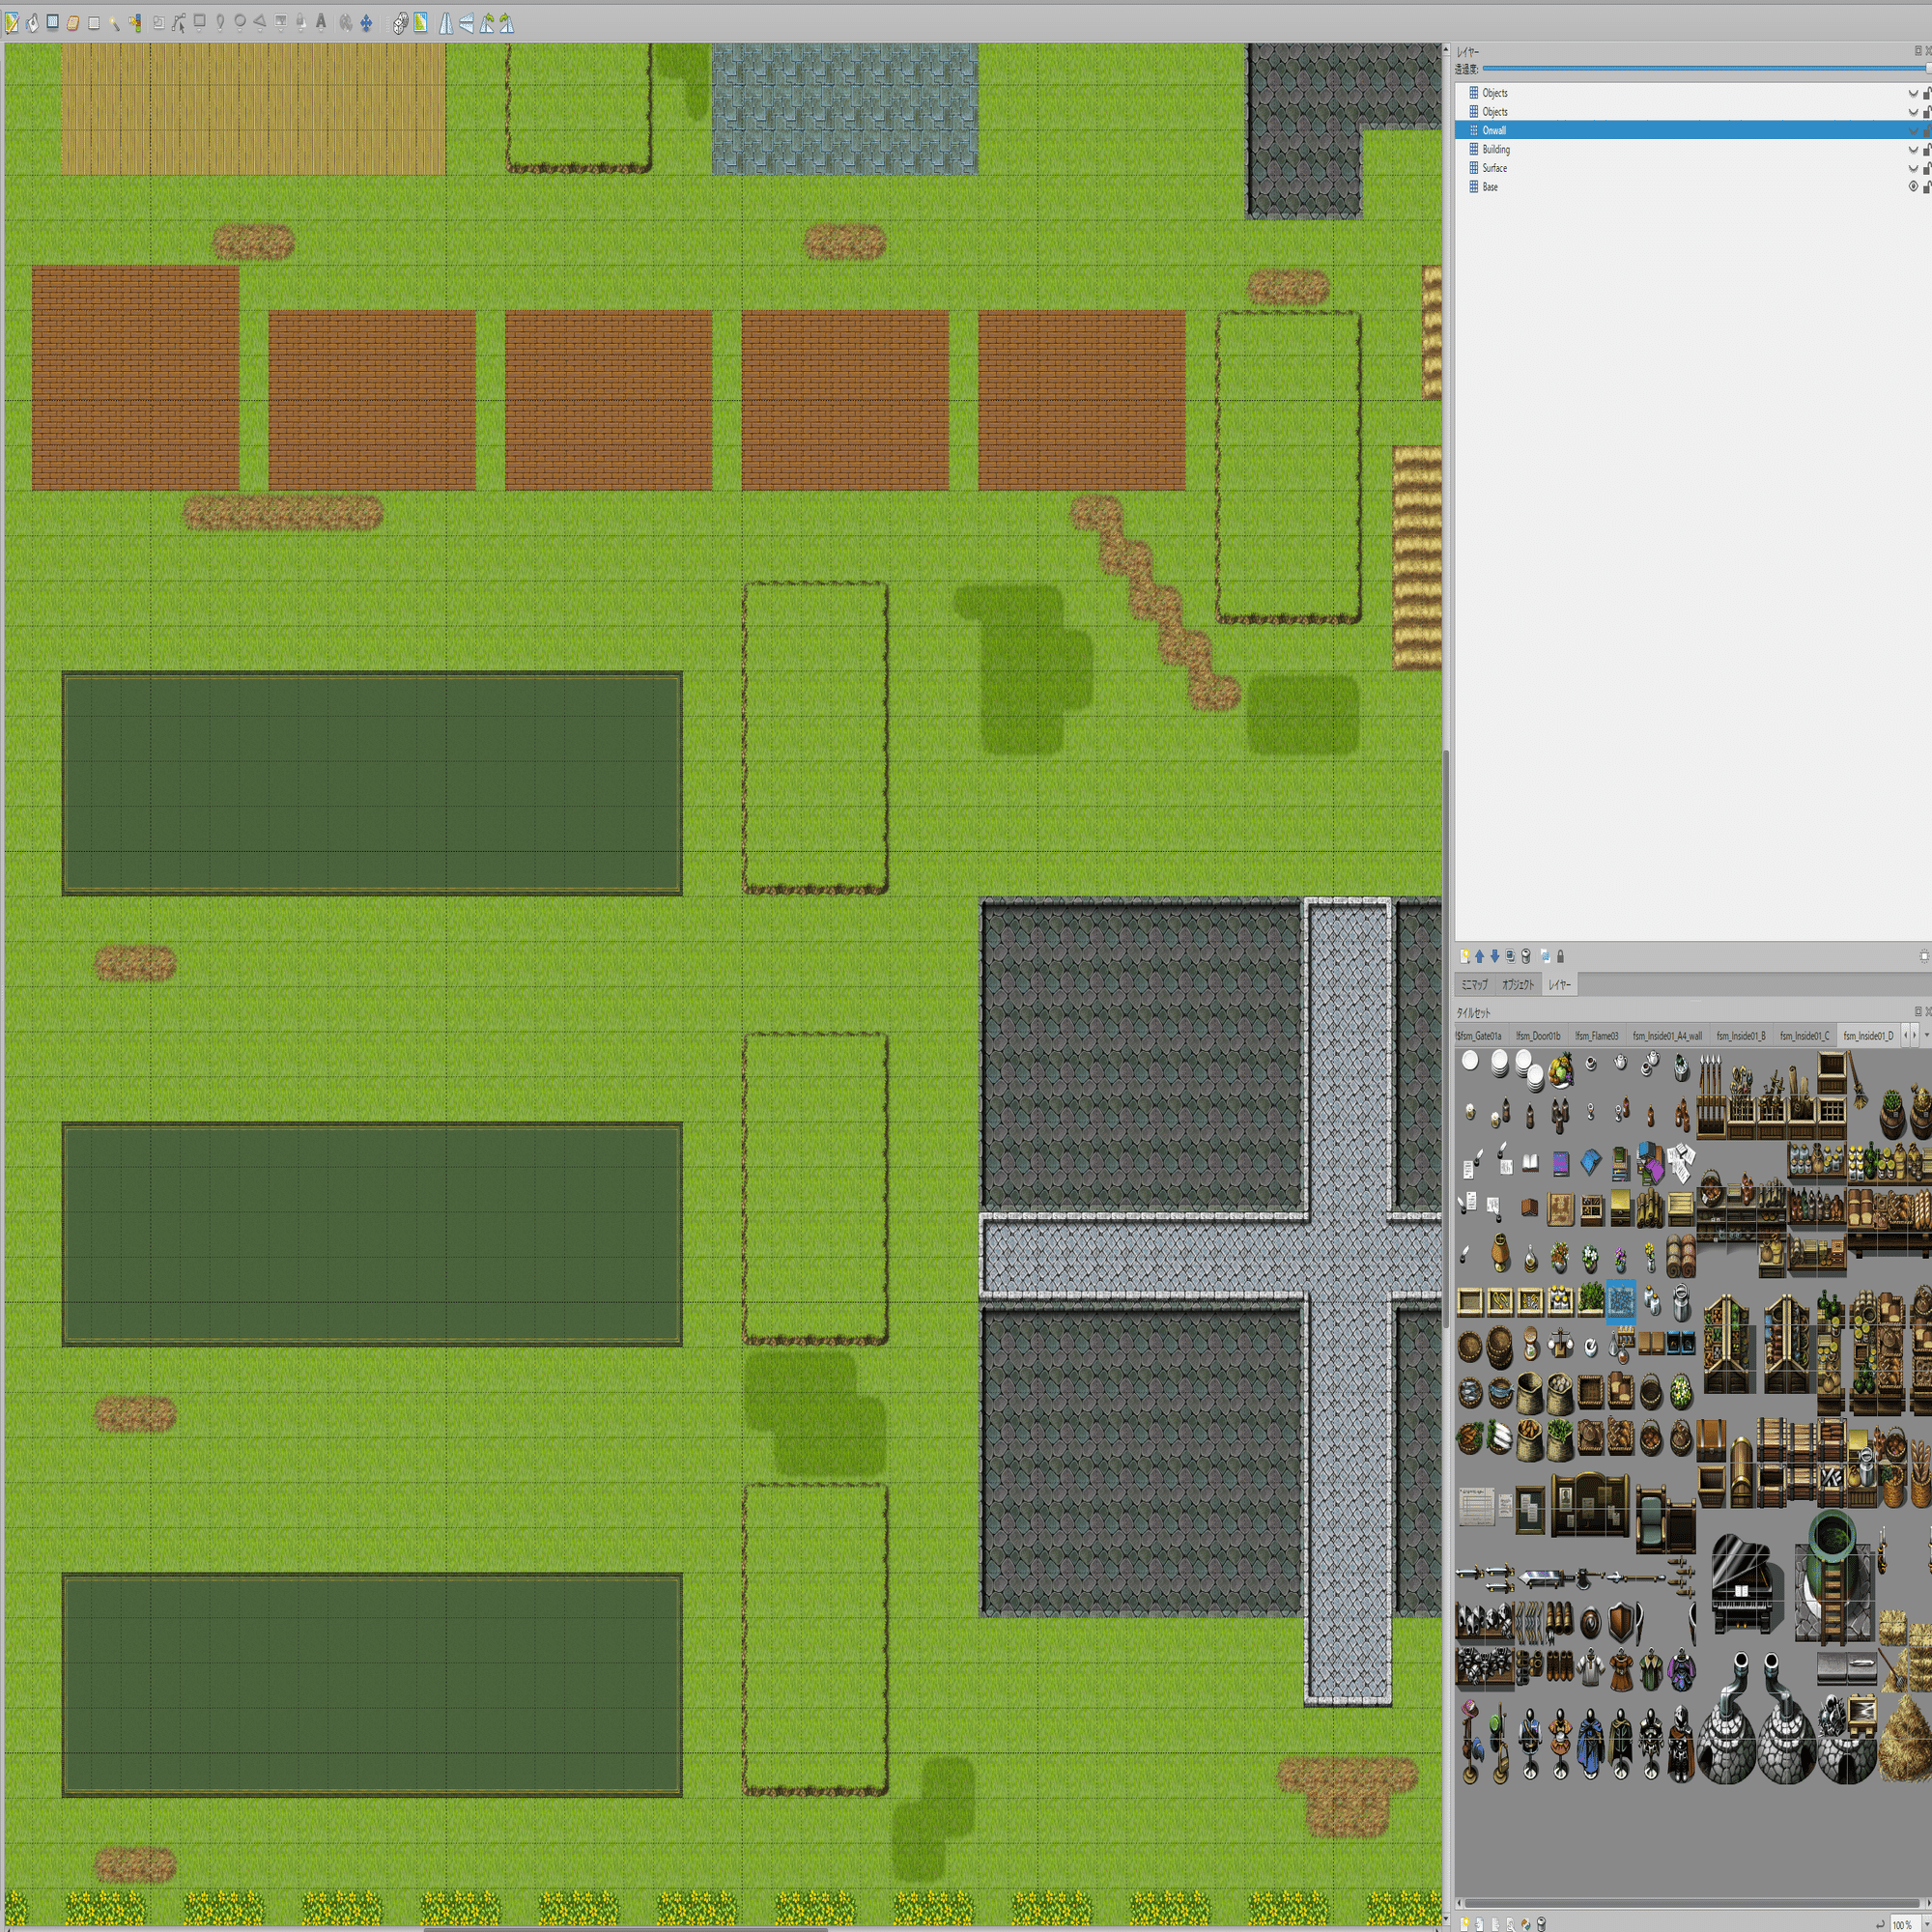Select the Bucket Fill tool
Image resolution: width=1932 pixels, height=1932 pixels.
pos(32,23)
